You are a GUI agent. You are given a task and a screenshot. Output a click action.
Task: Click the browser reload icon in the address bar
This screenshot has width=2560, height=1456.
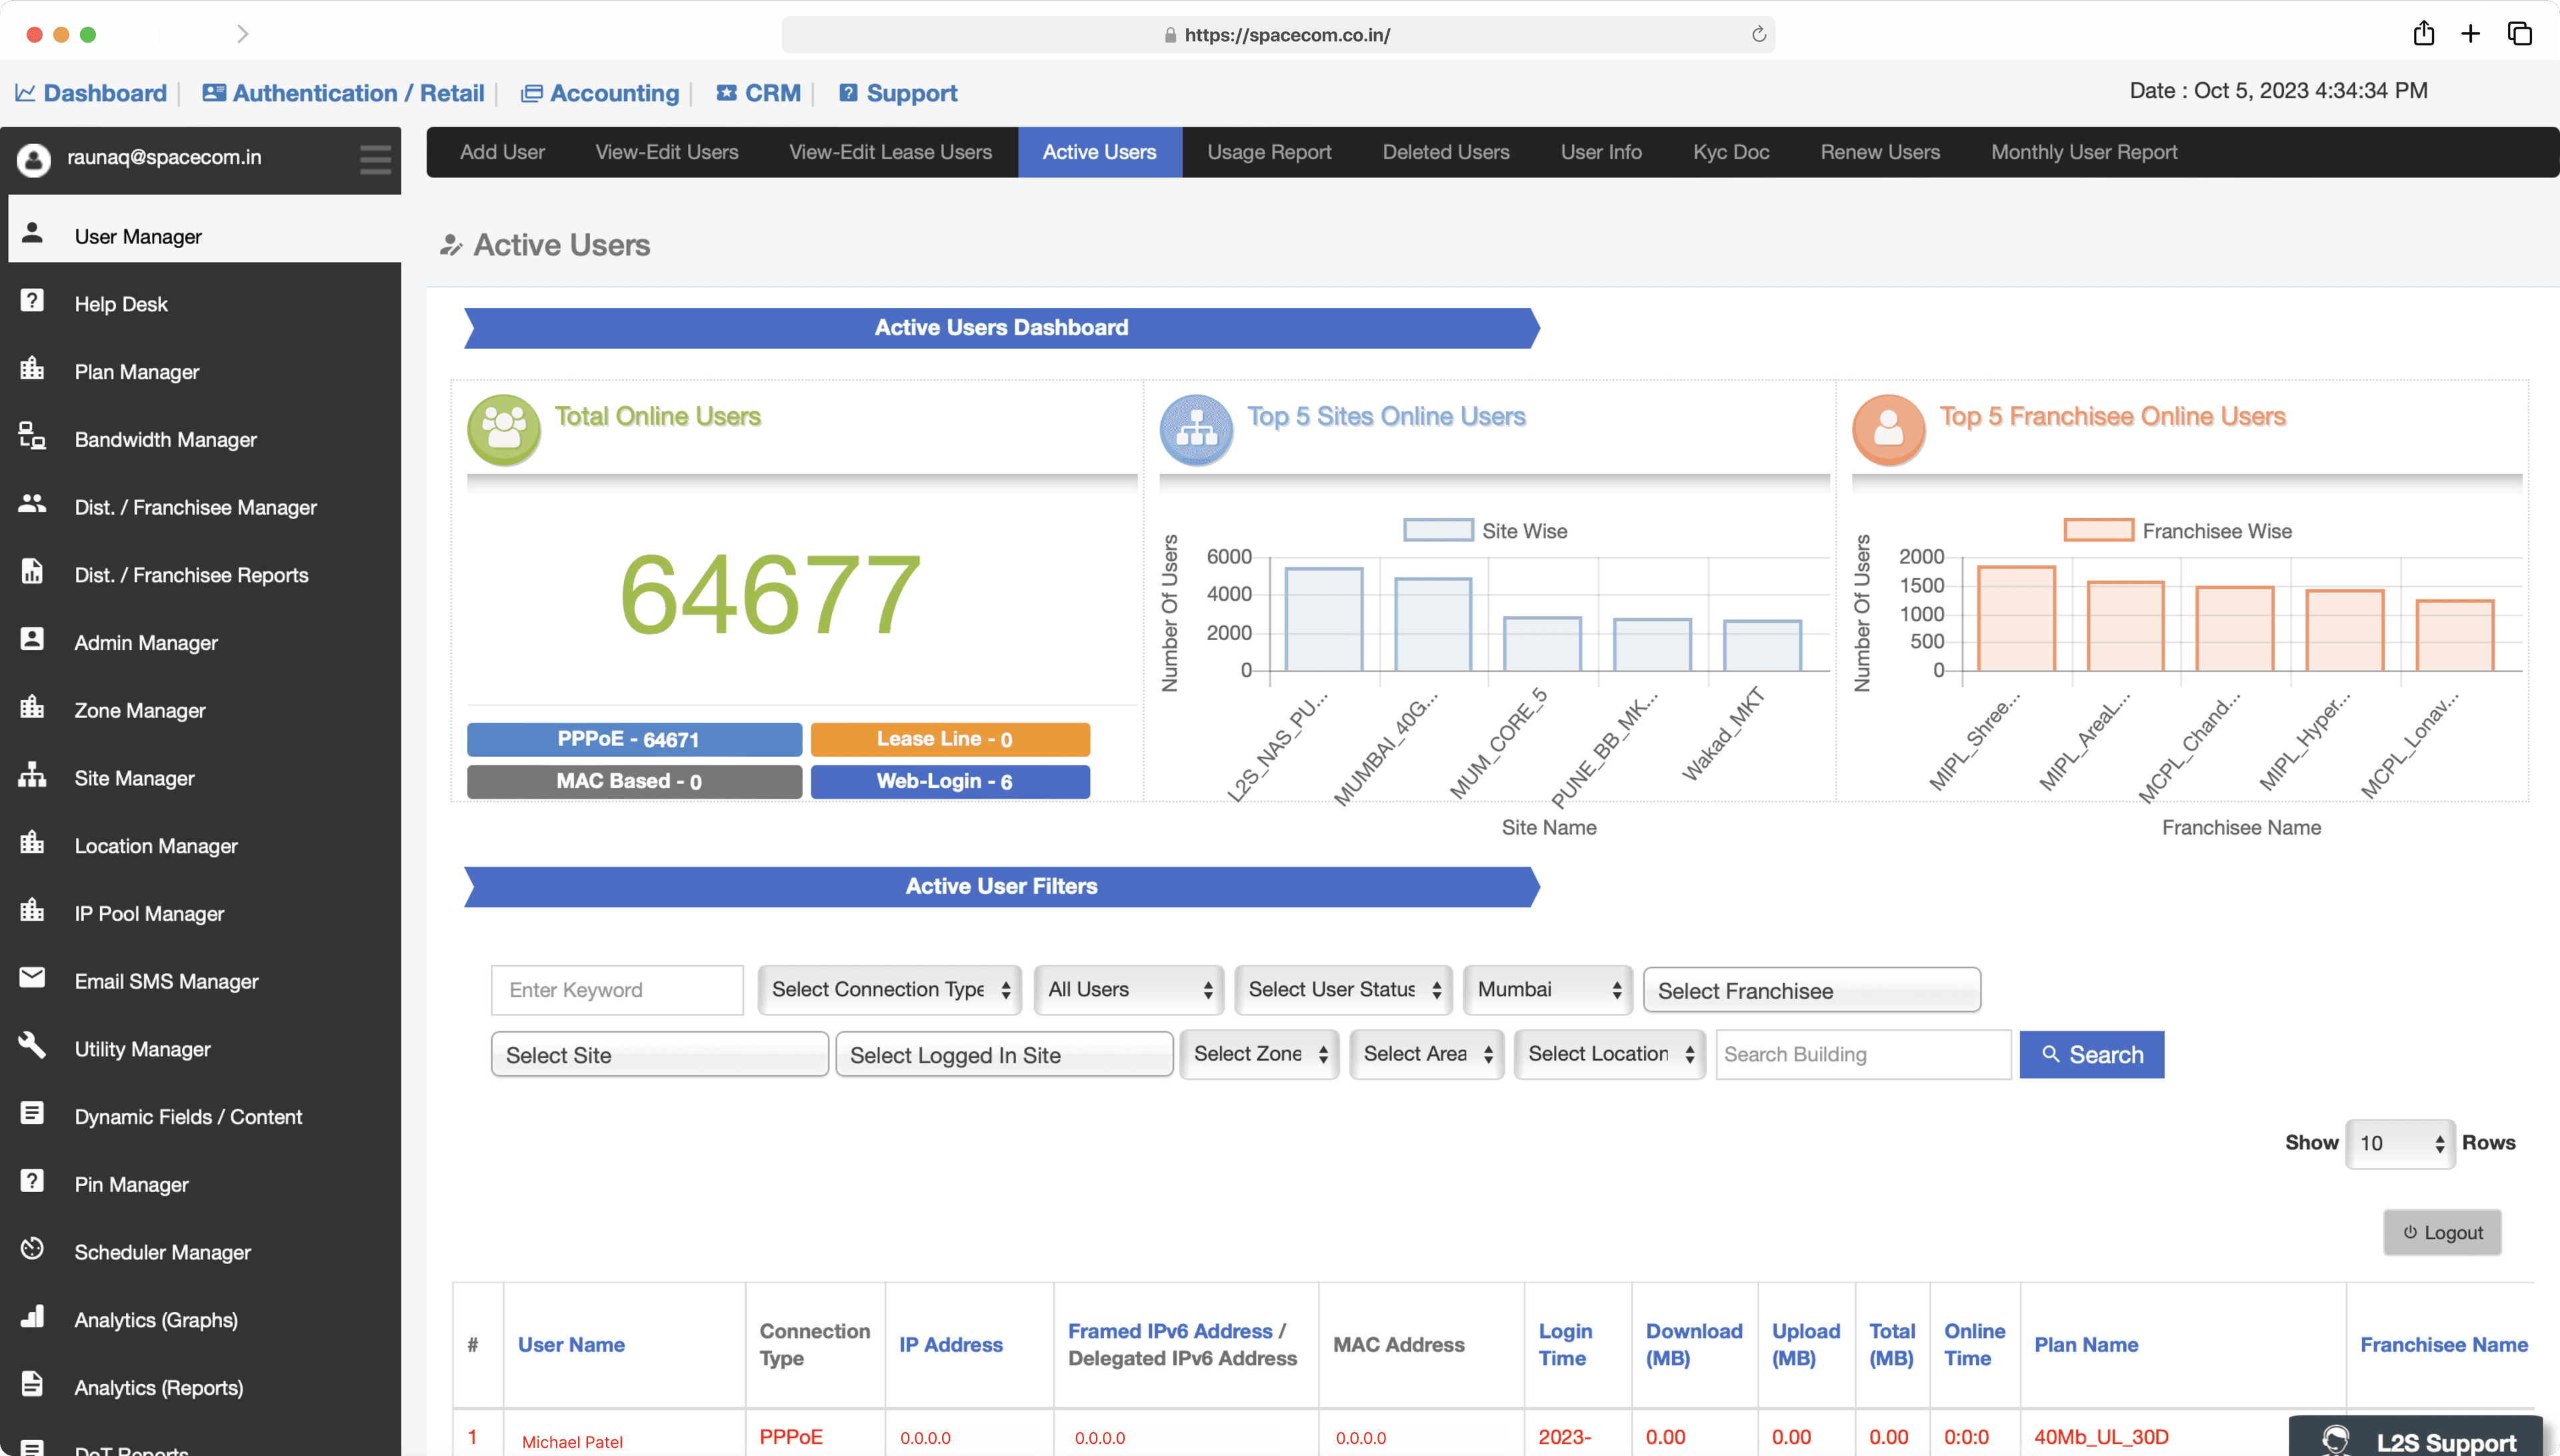(x=1758, y=35)
